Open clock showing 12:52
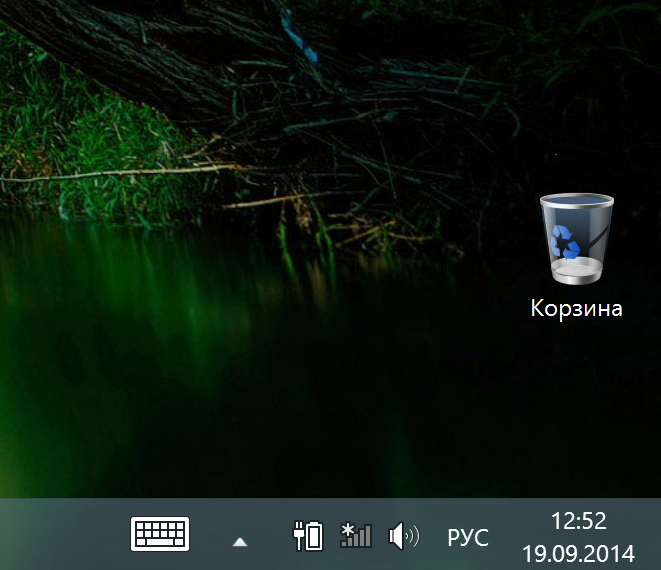This screenshot has width=661, height=570. click(579, 521)
